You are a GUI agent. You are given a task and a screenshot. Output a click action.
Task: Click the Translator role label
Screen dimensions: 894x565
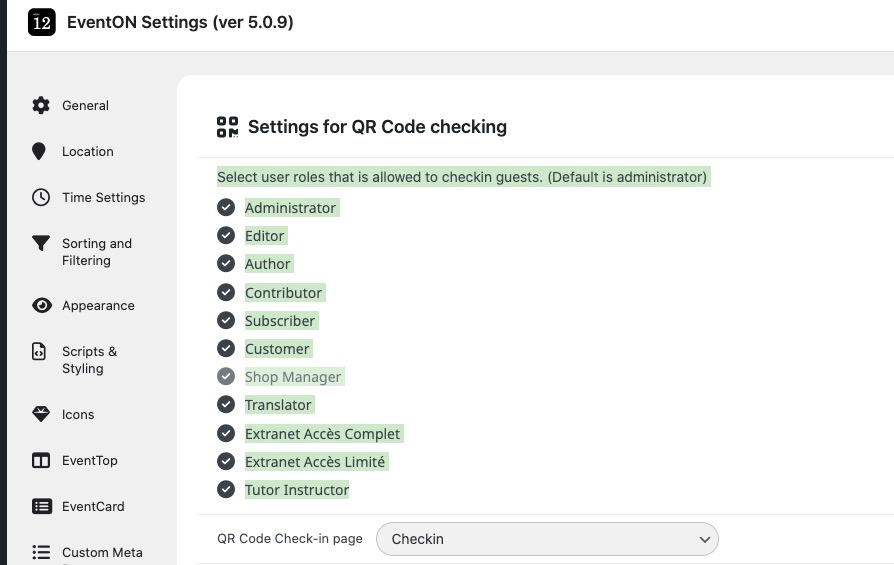point(278,405)
